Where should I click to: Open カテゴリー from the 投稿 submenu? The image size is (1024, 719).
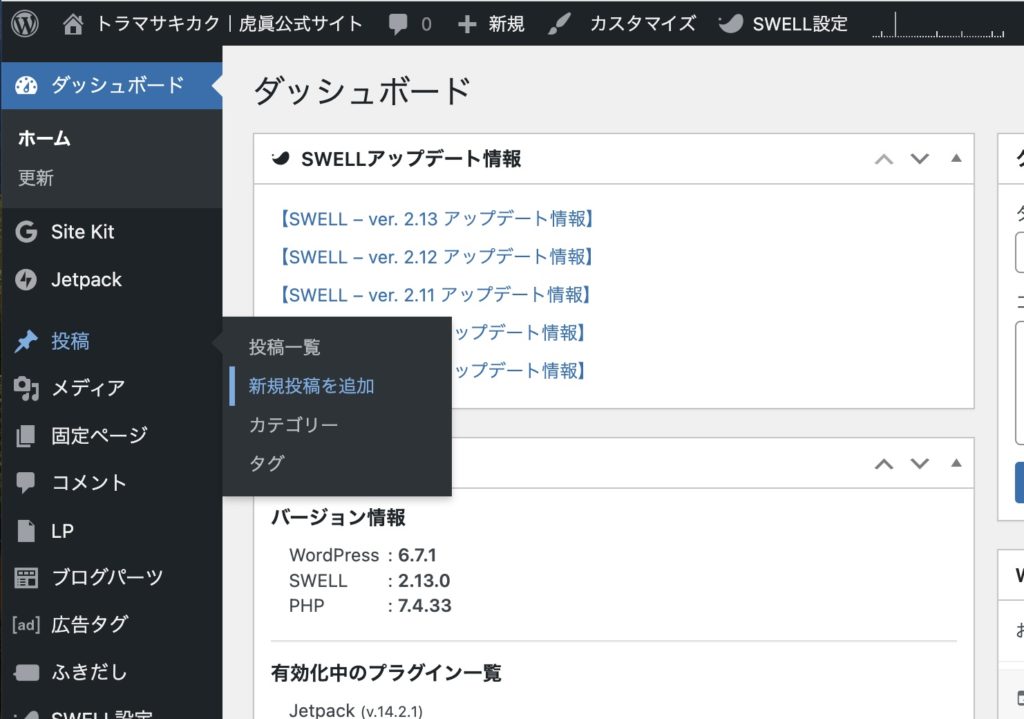295,424
